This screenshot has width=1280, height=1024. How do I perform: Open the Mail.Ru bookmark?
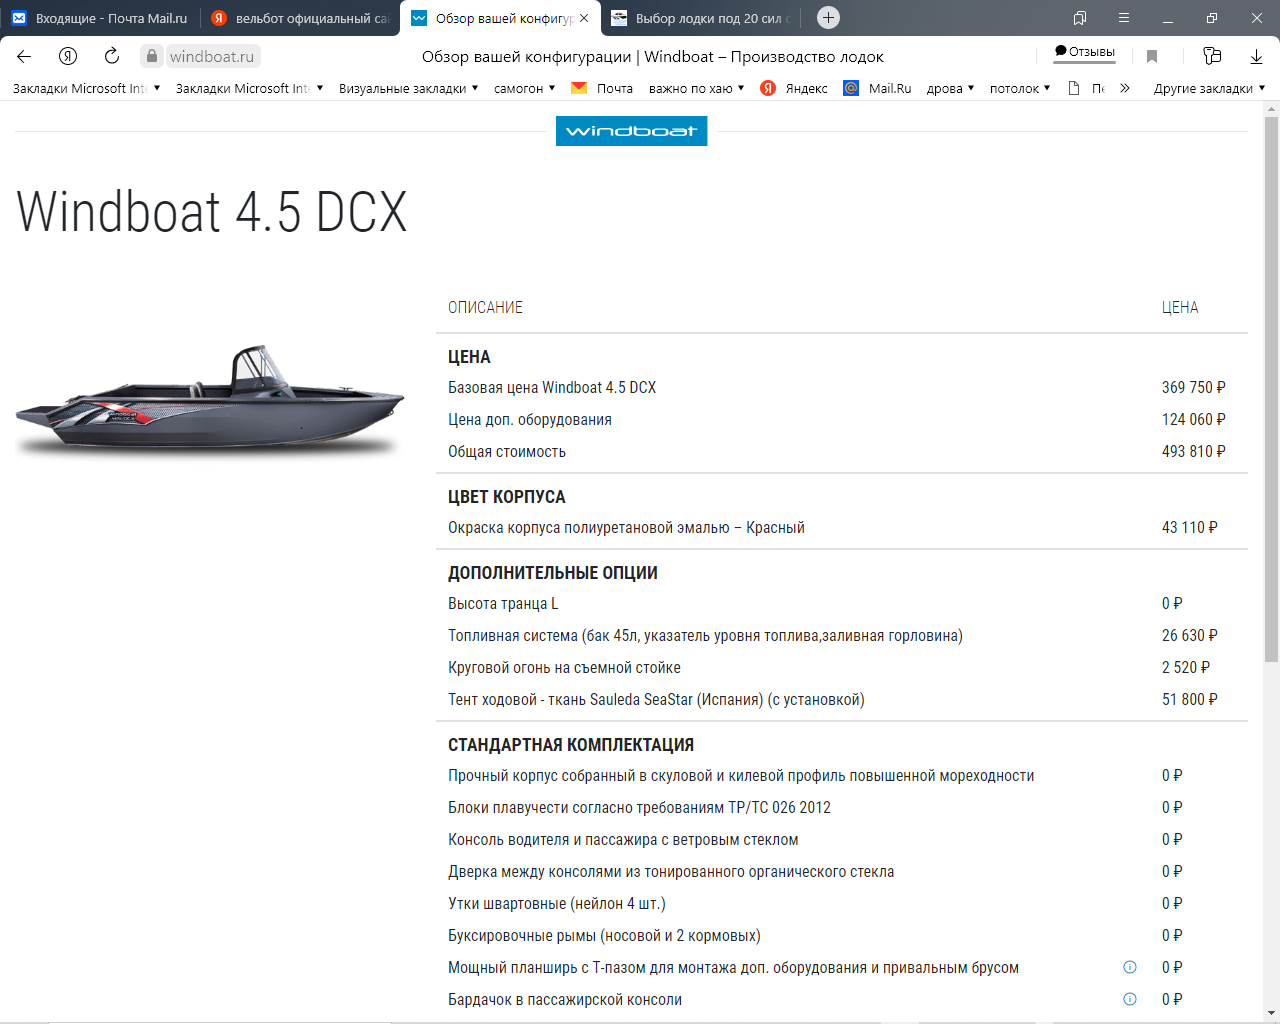click(877, 88)
